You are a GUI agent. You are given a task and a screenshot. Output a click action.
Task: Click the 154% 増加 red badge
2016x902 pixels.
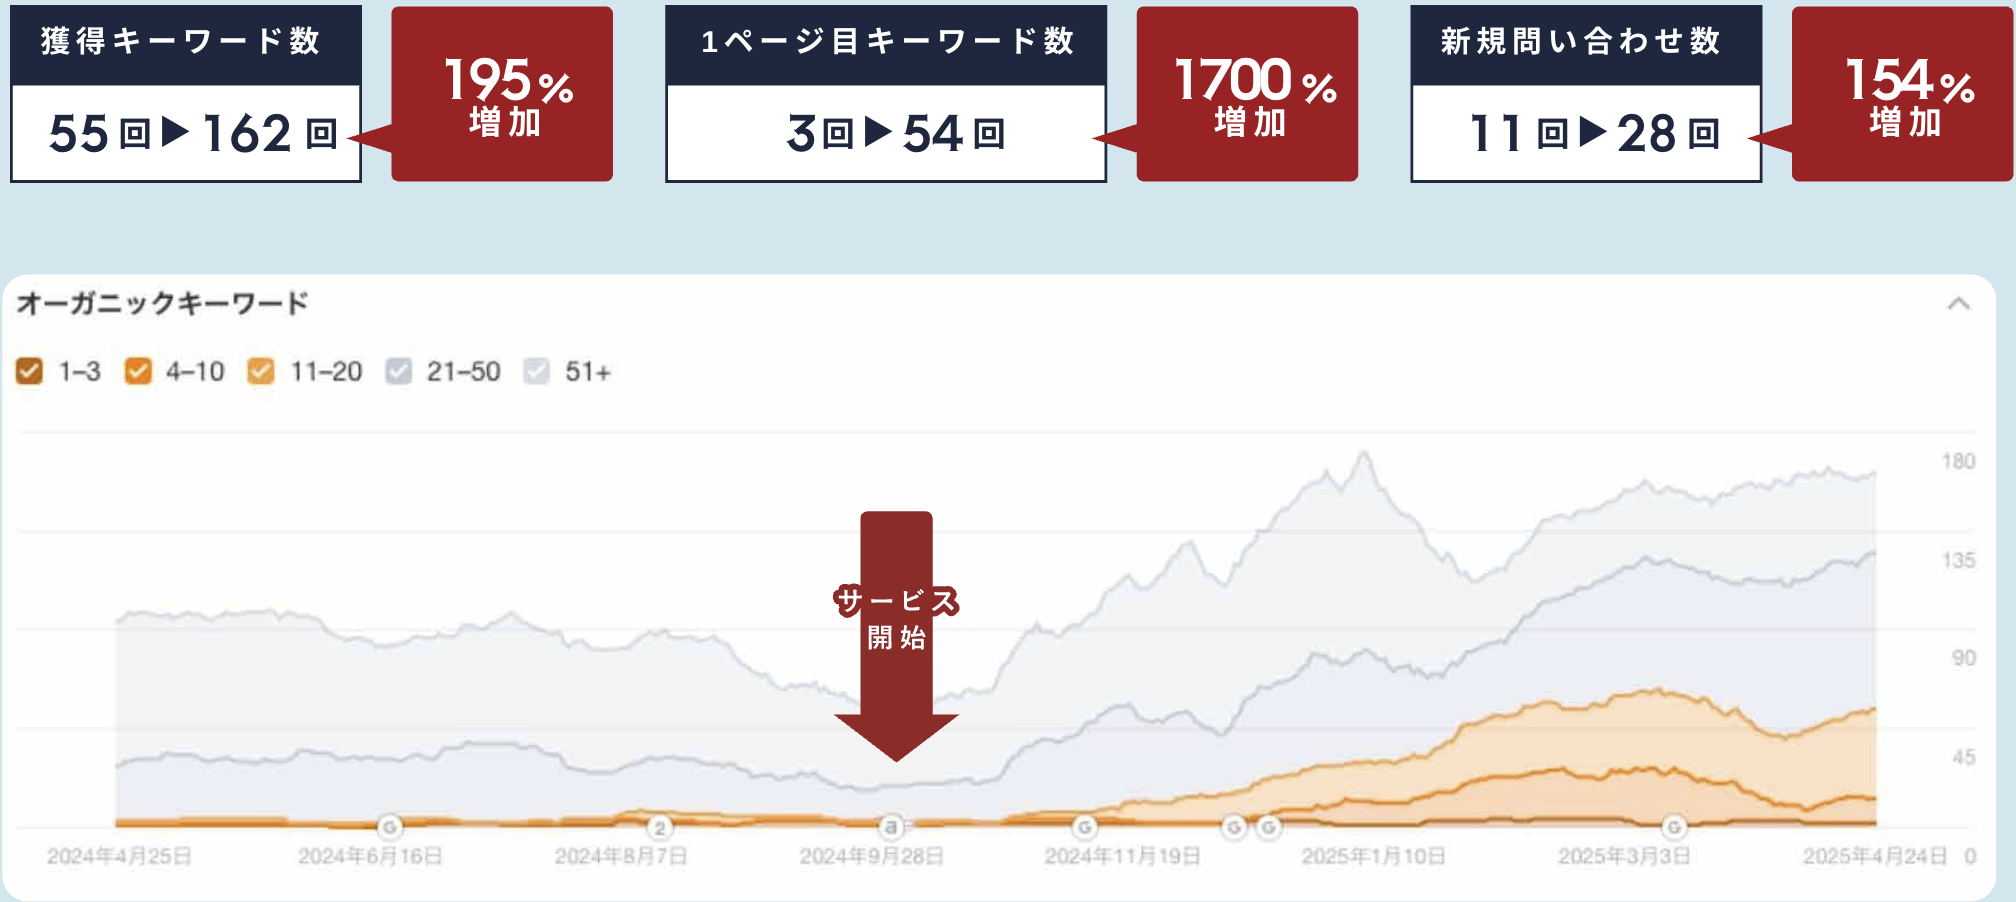1902,94
